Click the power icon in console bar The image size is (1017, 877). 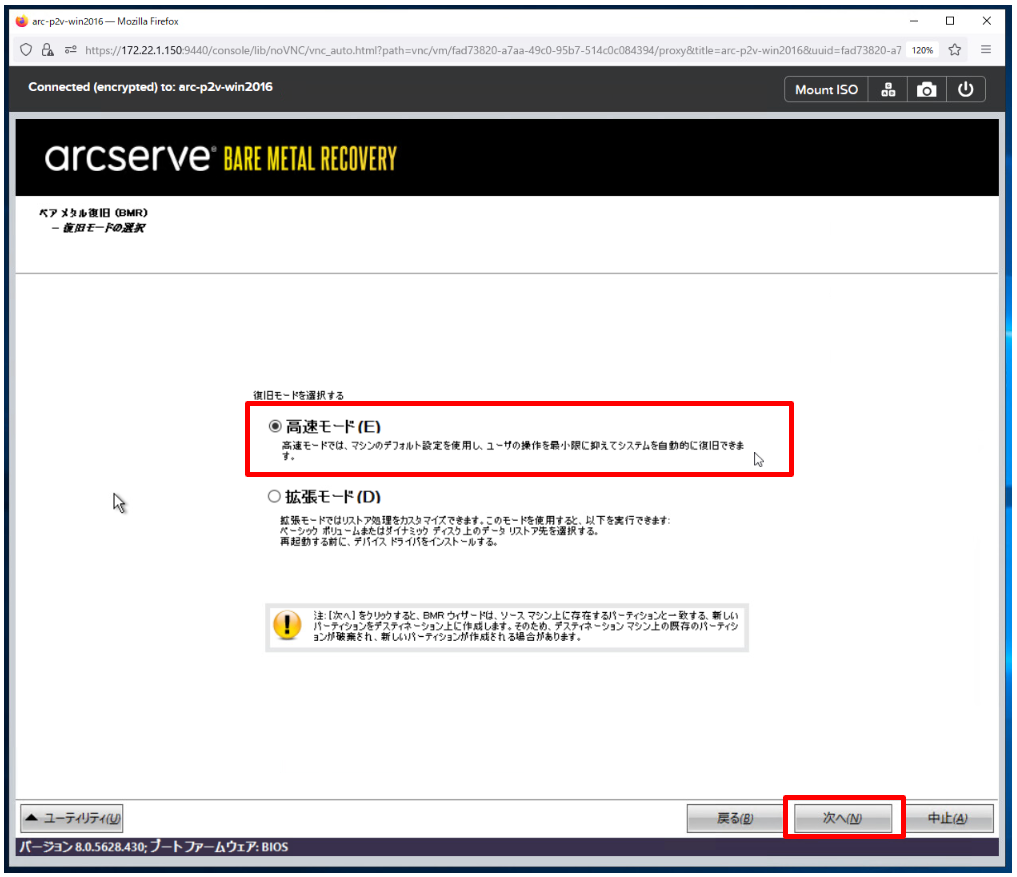[966, 90]
